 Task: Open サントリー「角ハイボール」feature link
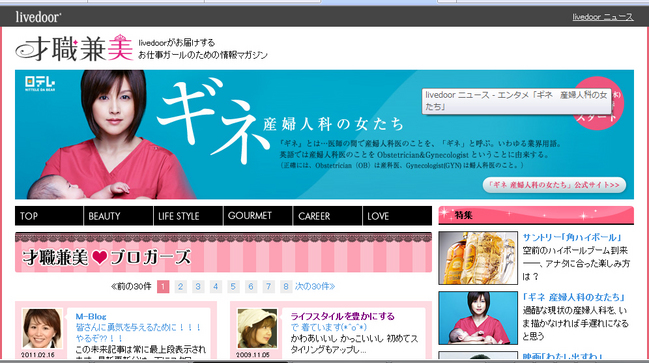point(572,237)
